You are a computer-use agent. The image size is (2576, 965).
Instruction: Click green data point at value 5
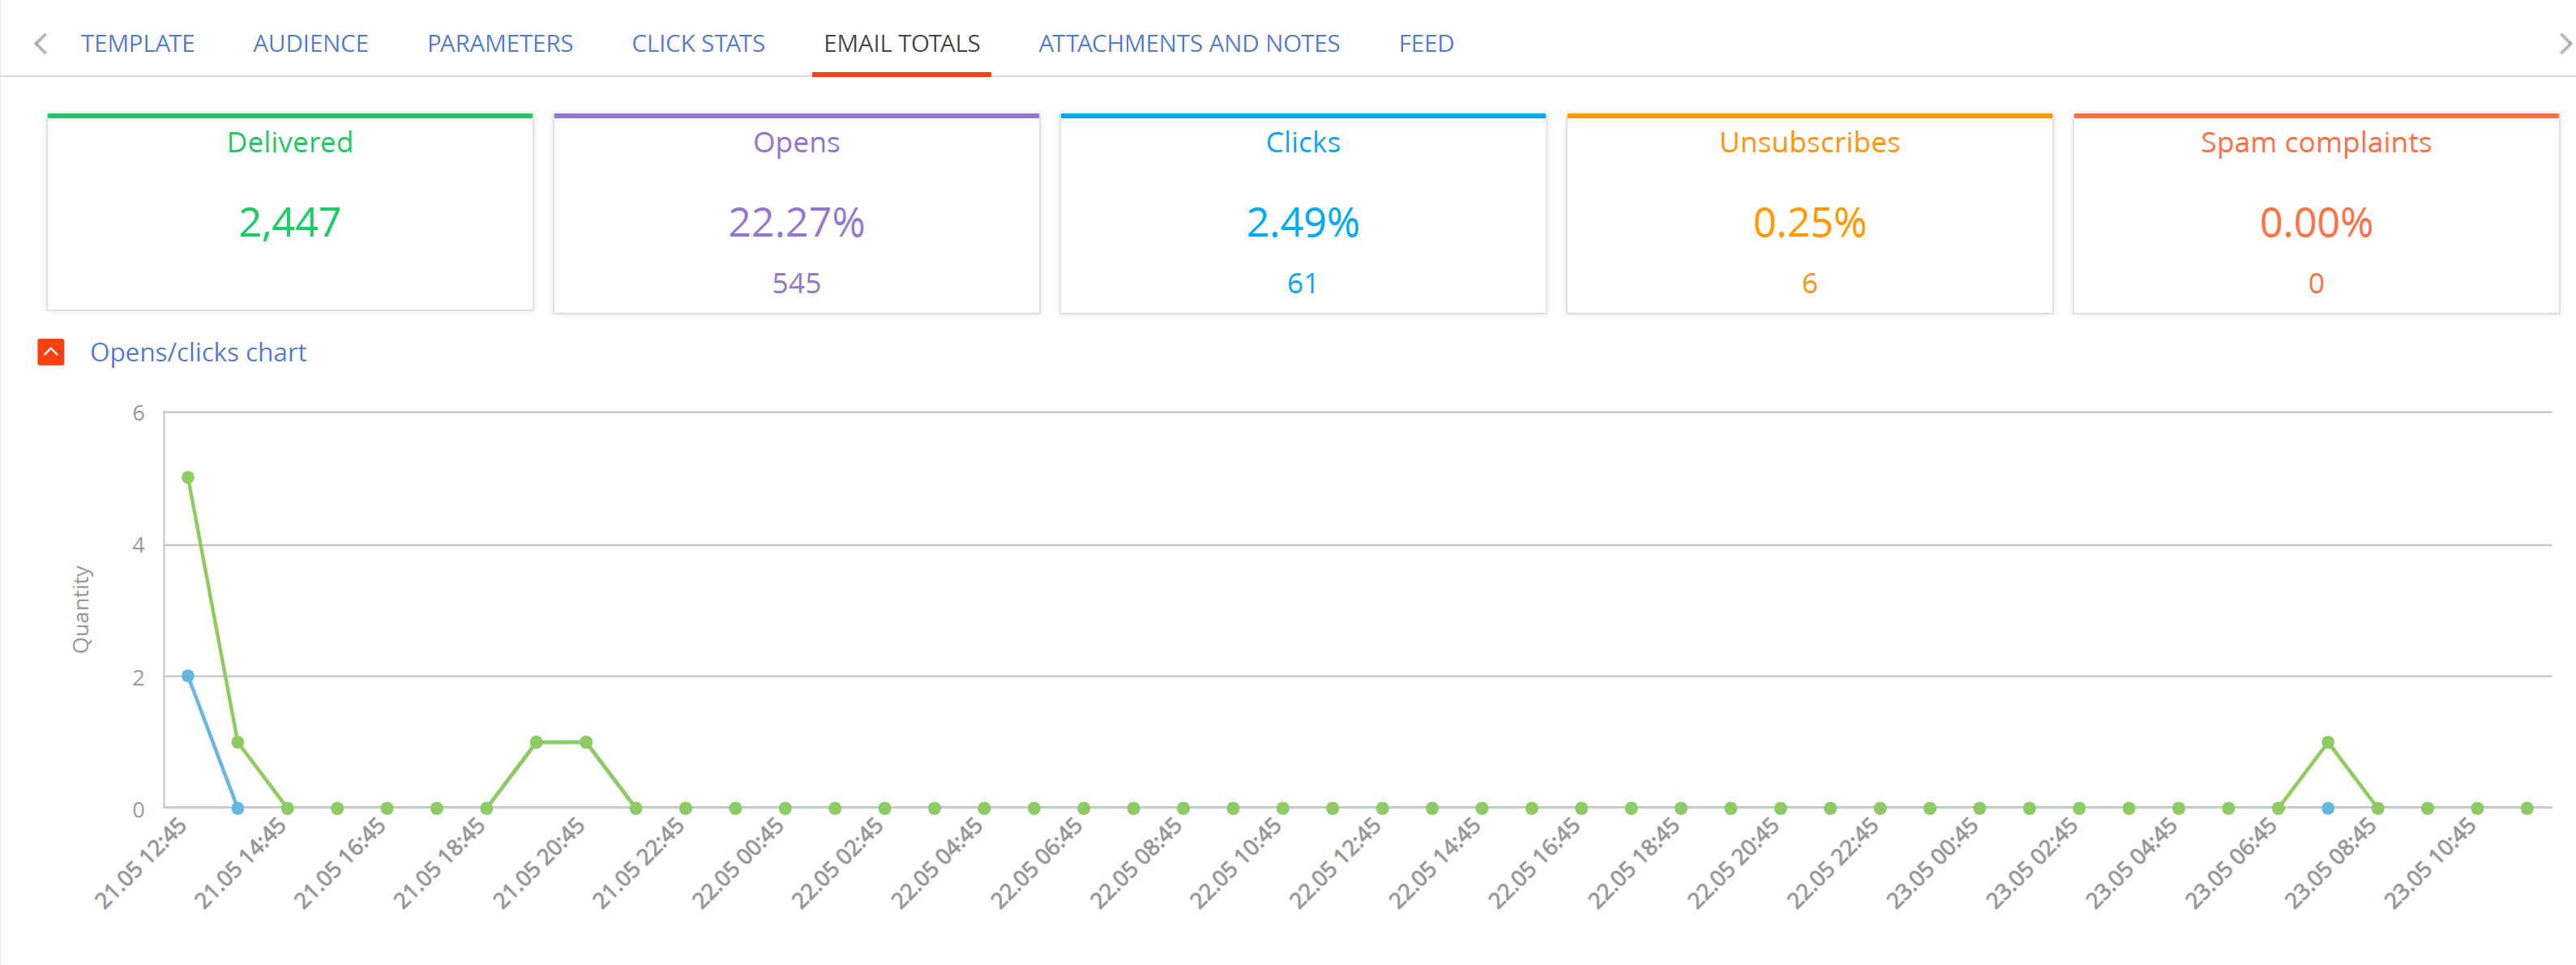coord(188,478)
